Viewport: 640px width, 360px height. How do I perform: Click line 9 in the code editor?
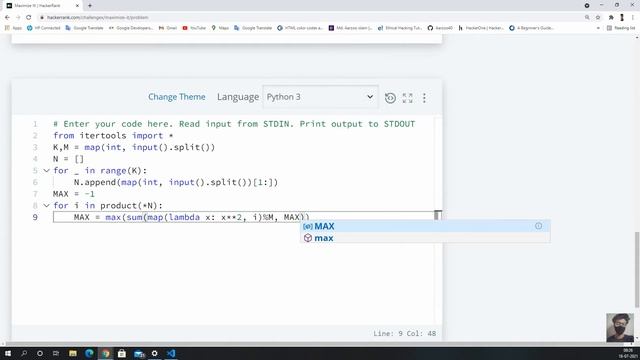243,217
